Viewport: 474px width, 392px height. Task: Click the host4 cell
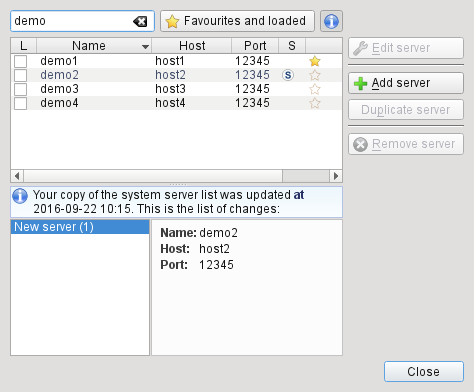click(x=170, y=103)
